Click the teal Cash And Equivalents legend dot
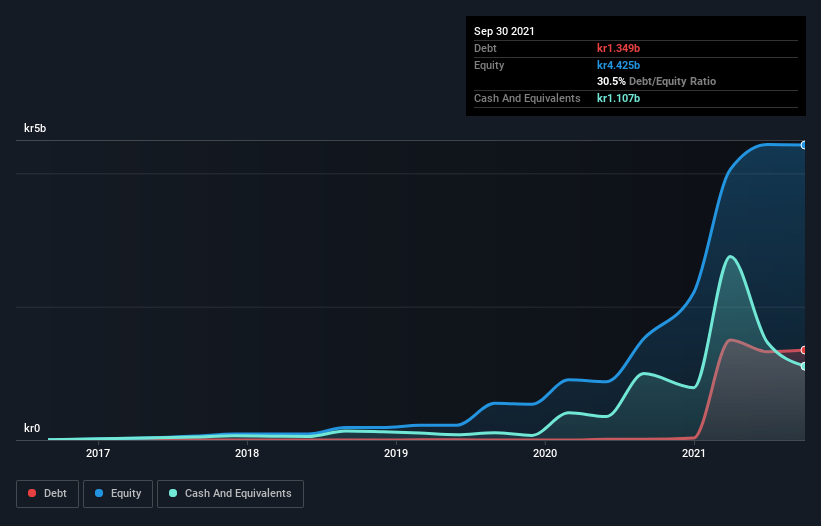This screenshot has width=821, height=526. [173, 493]
